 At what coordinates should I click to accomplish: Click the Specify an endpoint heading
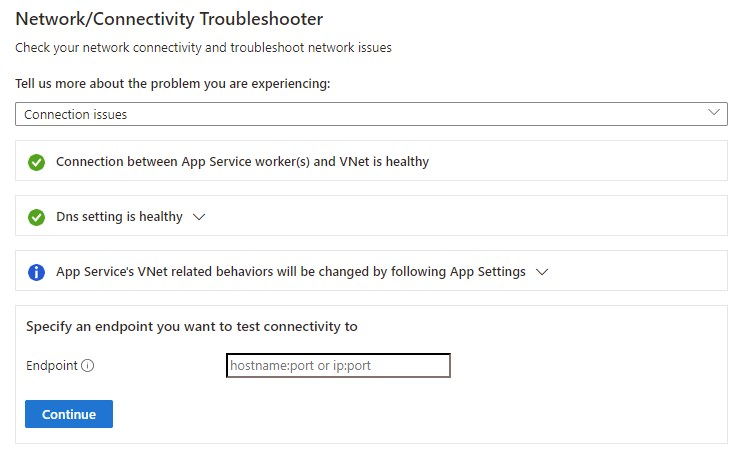(191, 326)
